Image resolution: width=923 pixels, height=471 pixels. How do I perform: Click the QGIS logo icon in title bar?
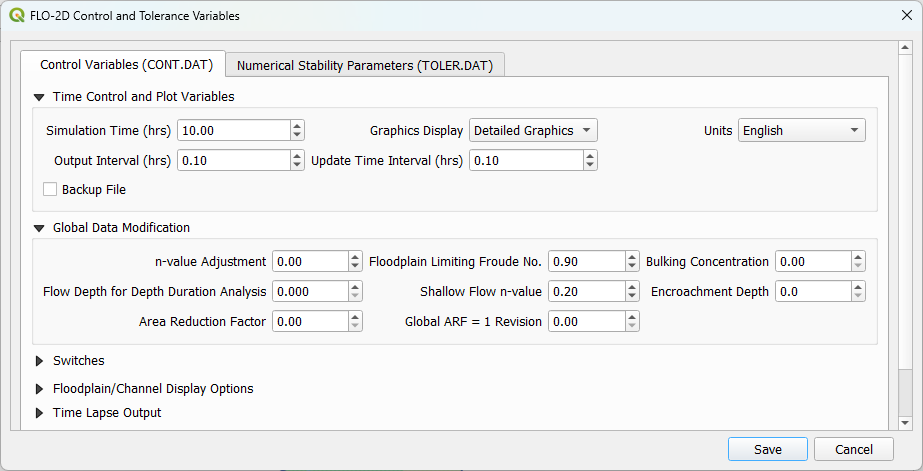pos(17,16)
